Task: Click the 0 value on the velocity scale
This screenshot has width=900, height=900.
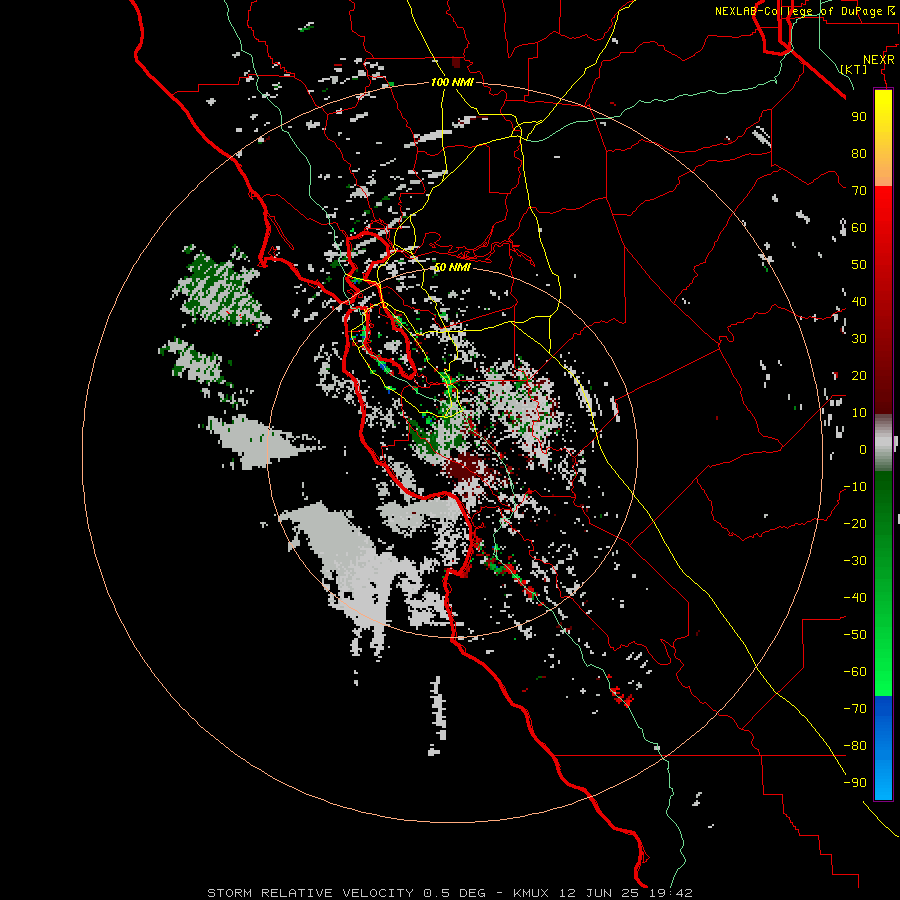Action: tap(863, 449)
